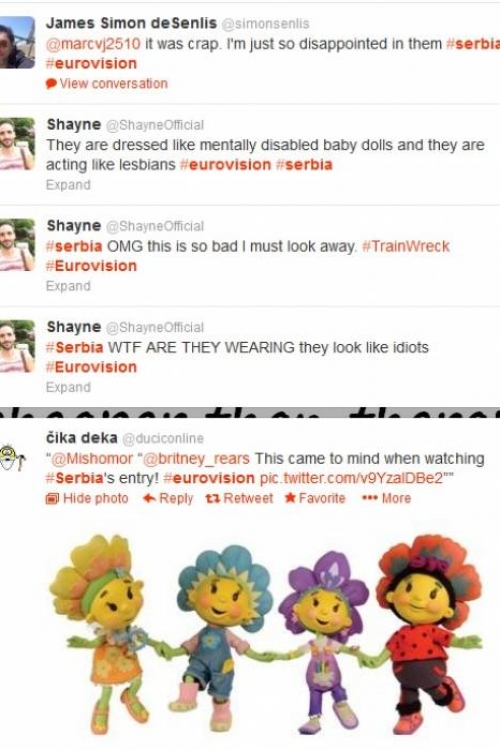Open James Simon deSenlis profile avatar
Viewport: 500px width, 750px height.
(17, 43)
